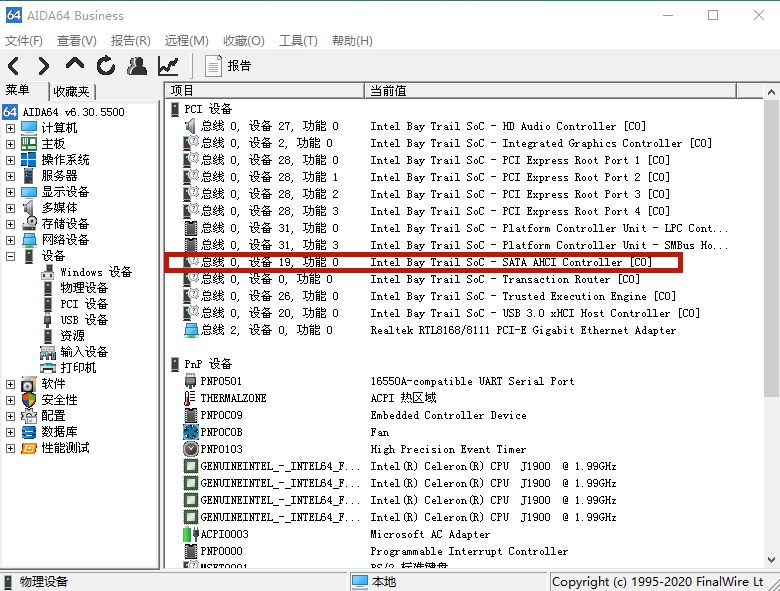Open the 工具(T) menu
Viewport: 780px width, 591px height.
coord(298,41)
